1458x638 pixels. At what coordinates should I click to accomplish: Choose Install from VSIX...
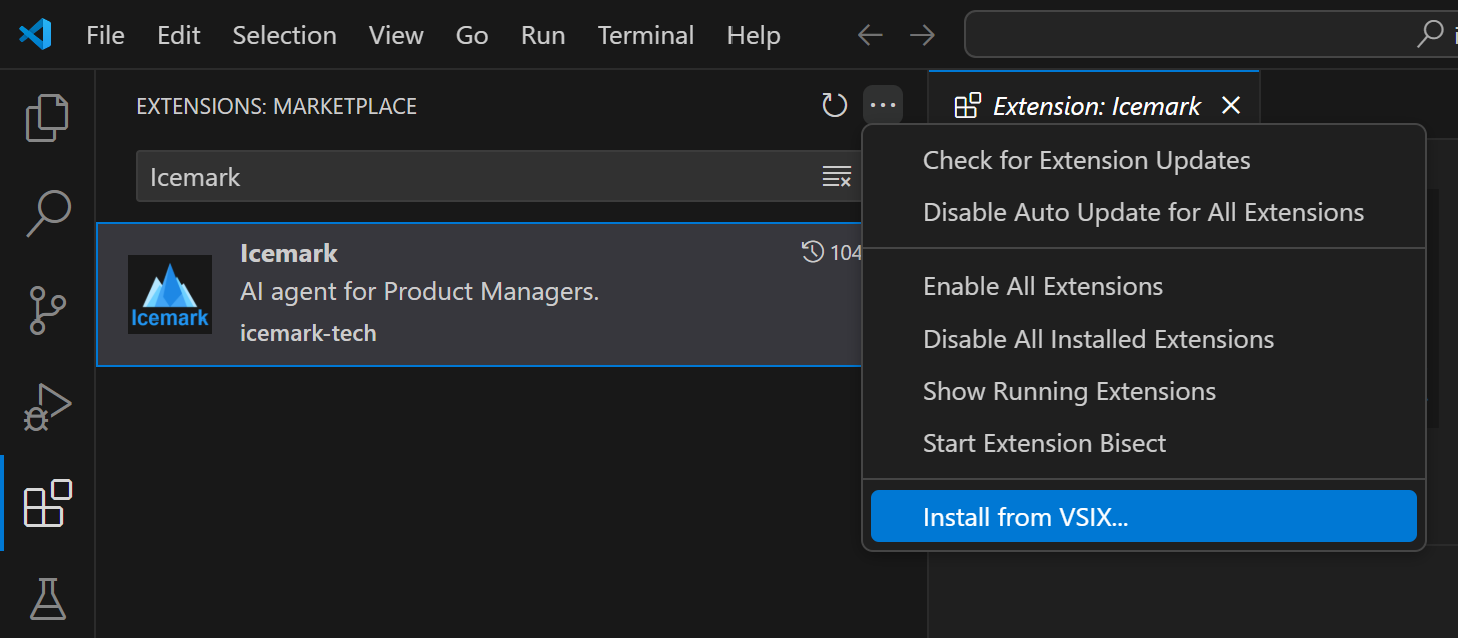pyautogui.click(x=1144, y=516)
